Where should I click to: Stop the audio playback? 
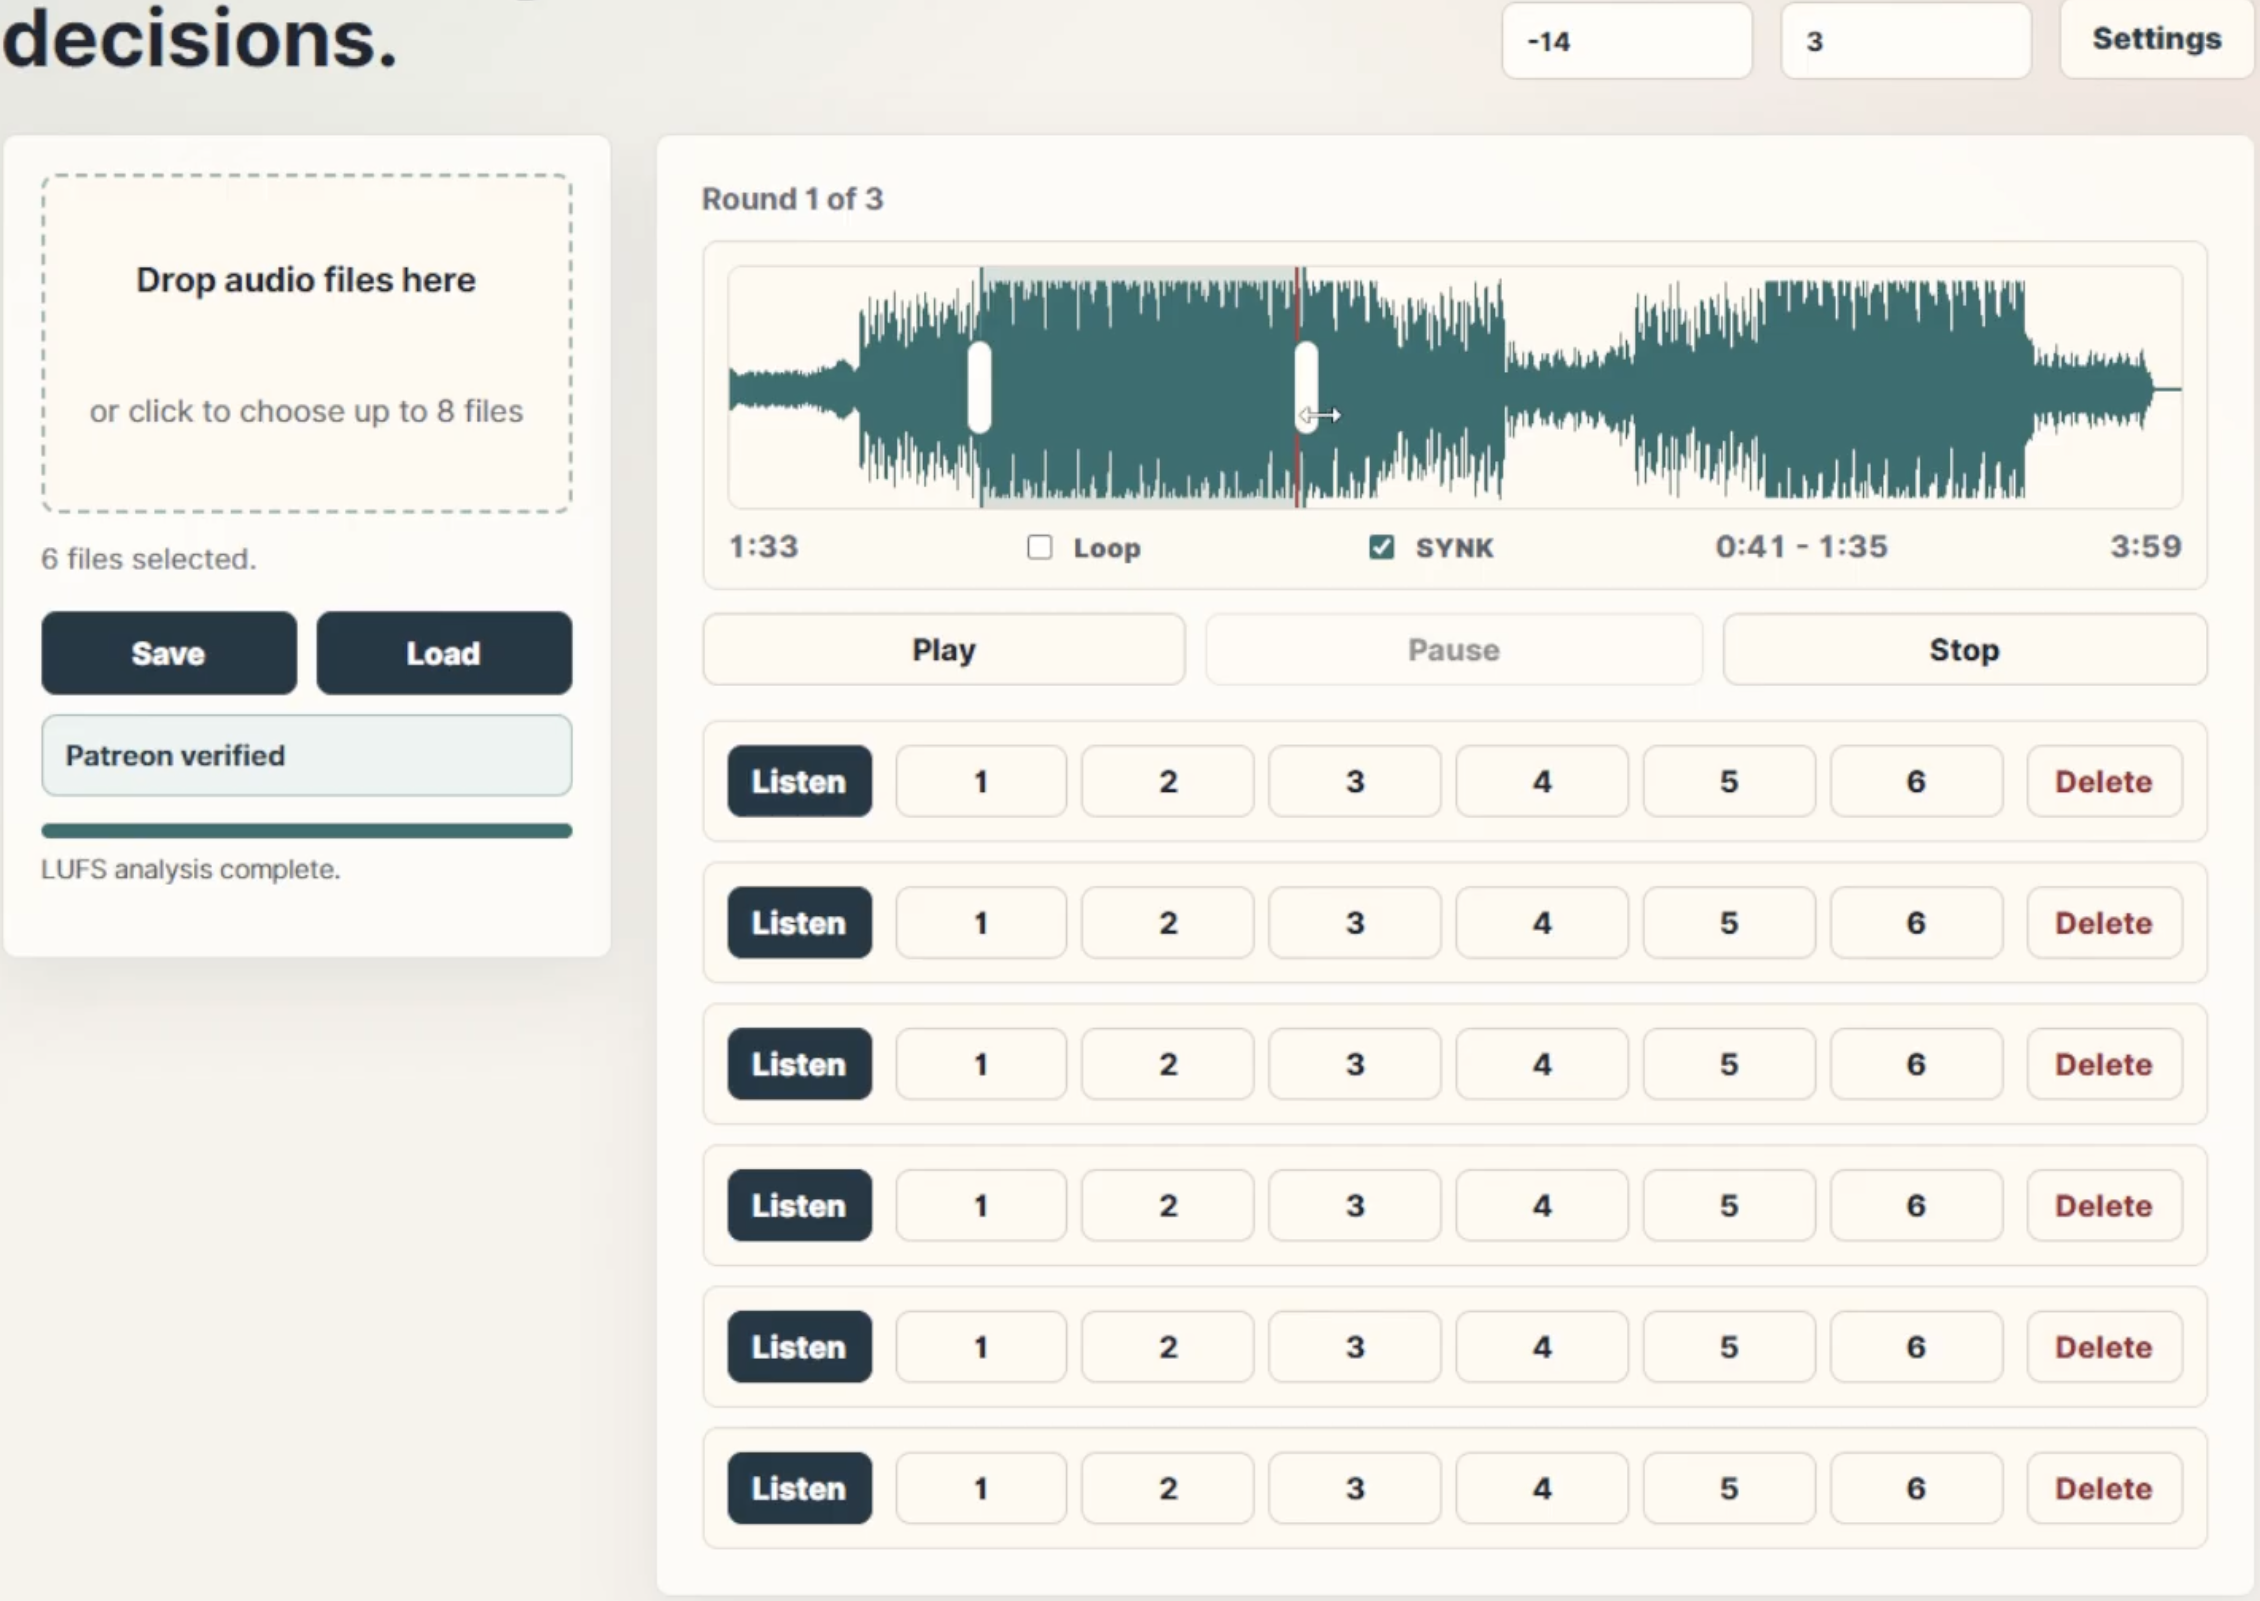pyautogui.click(x=1964, y=650)
